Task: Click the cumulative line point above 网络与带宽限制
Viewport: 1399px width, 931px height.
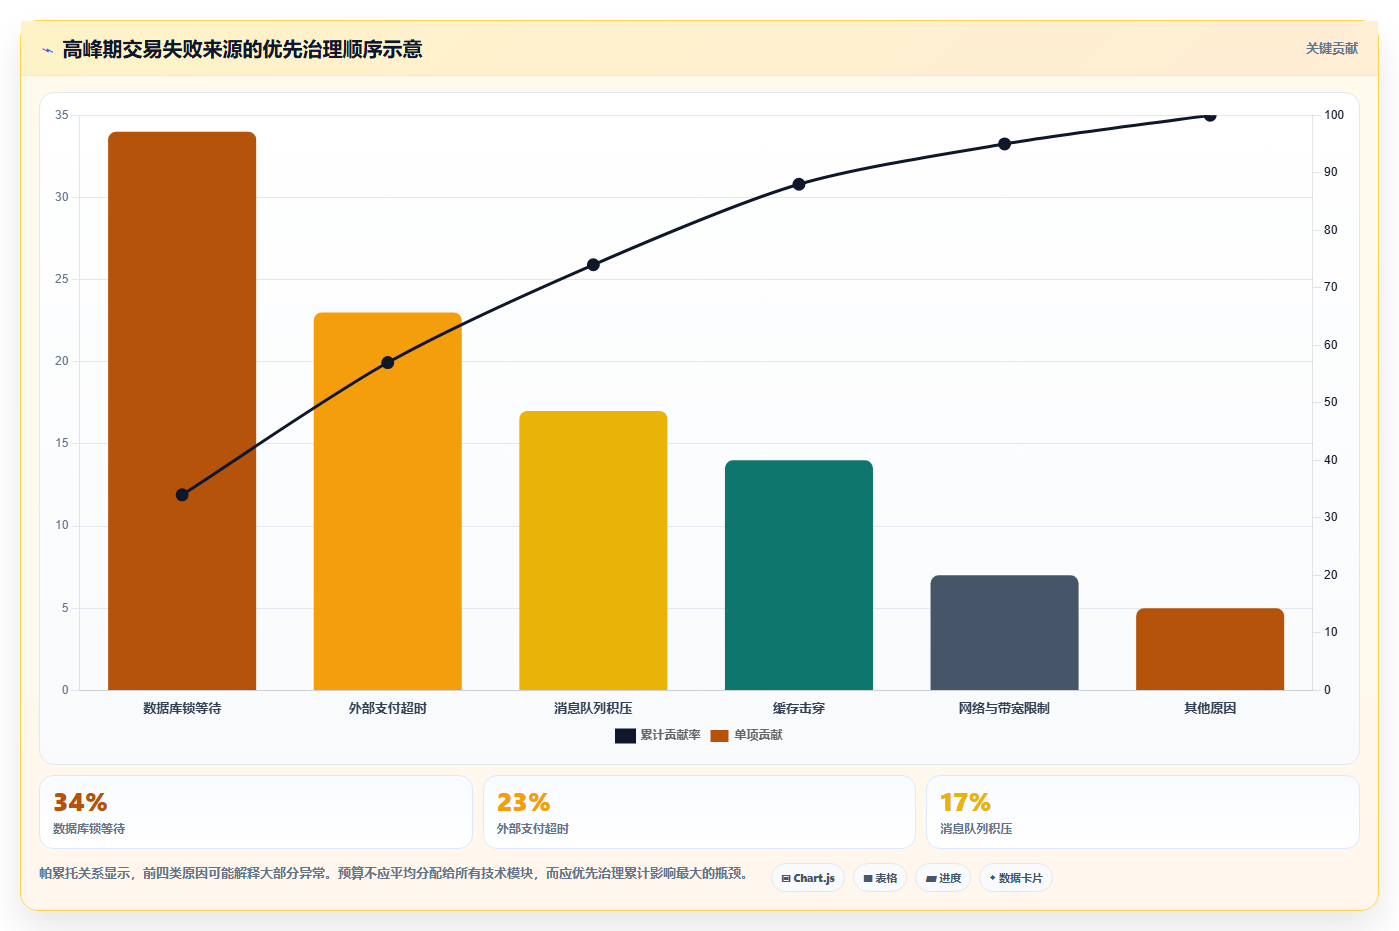Action: click(x=1004, y=144)
